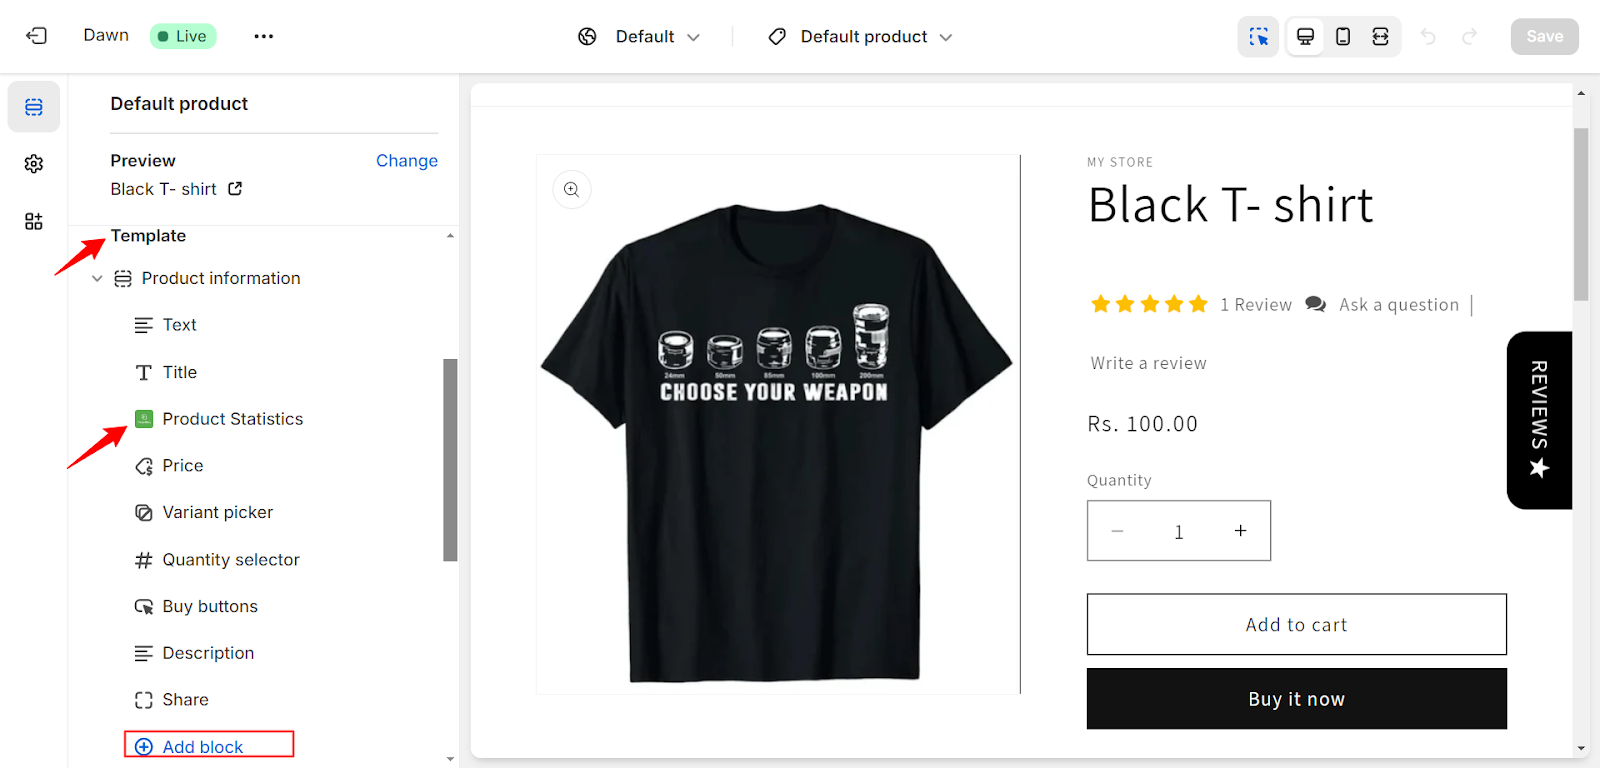Open the Sections panel in the sidebar

click(34, 107)
